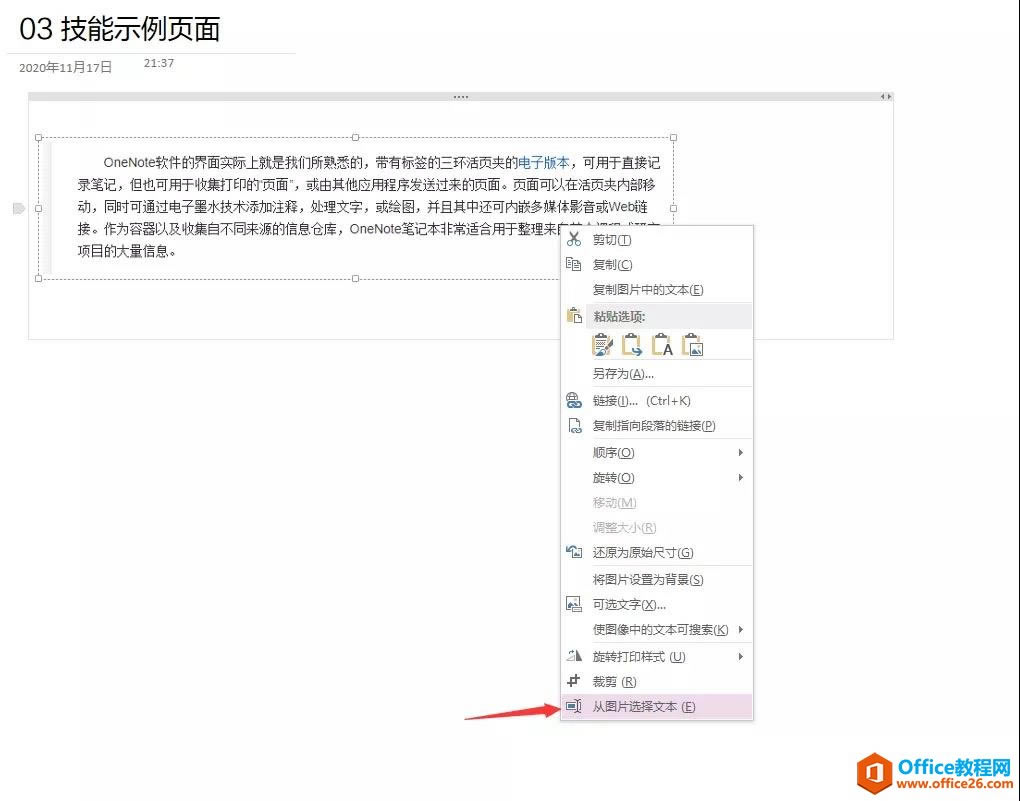Open the 旋转打印样式(U) submenu
The image size is (1020, 801).
coord(740,656)
